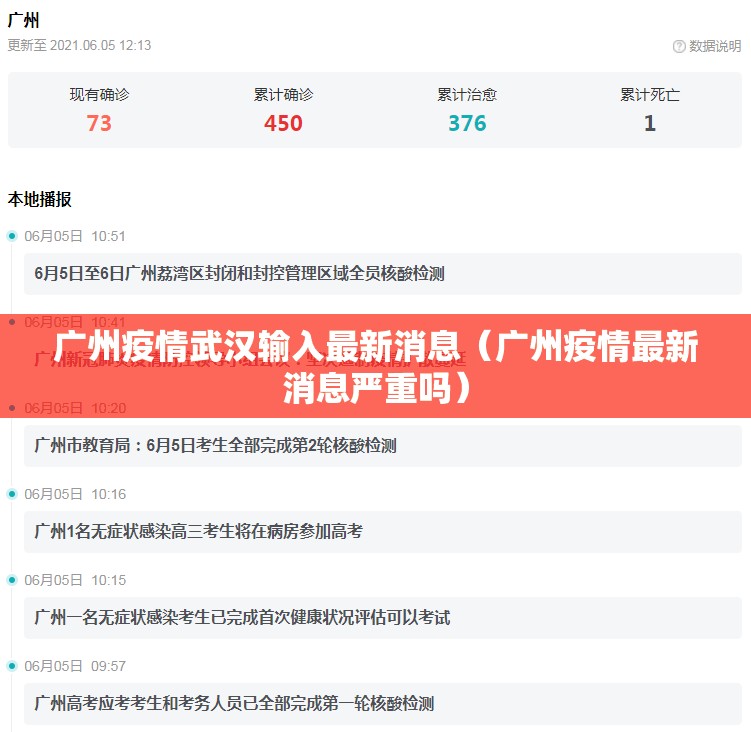Select the timeline dot for 09:57
751x732 pixels.
(x=12, y=666)
